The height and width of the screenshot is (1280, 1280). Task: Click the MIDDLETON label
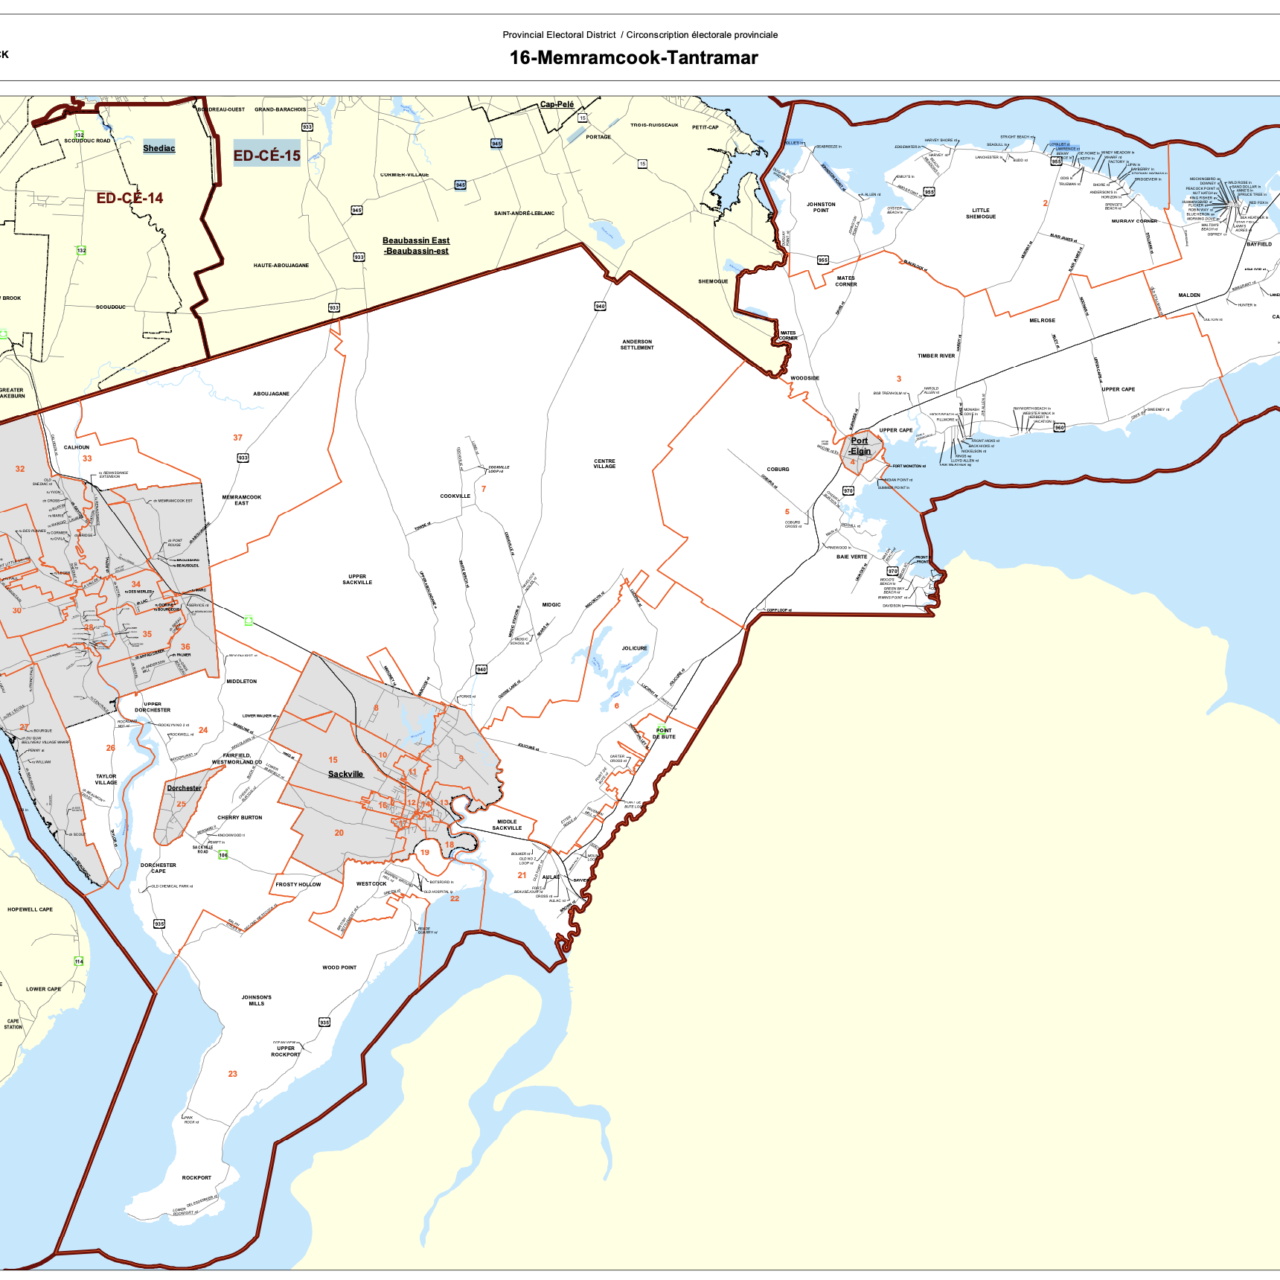[241, 681]
